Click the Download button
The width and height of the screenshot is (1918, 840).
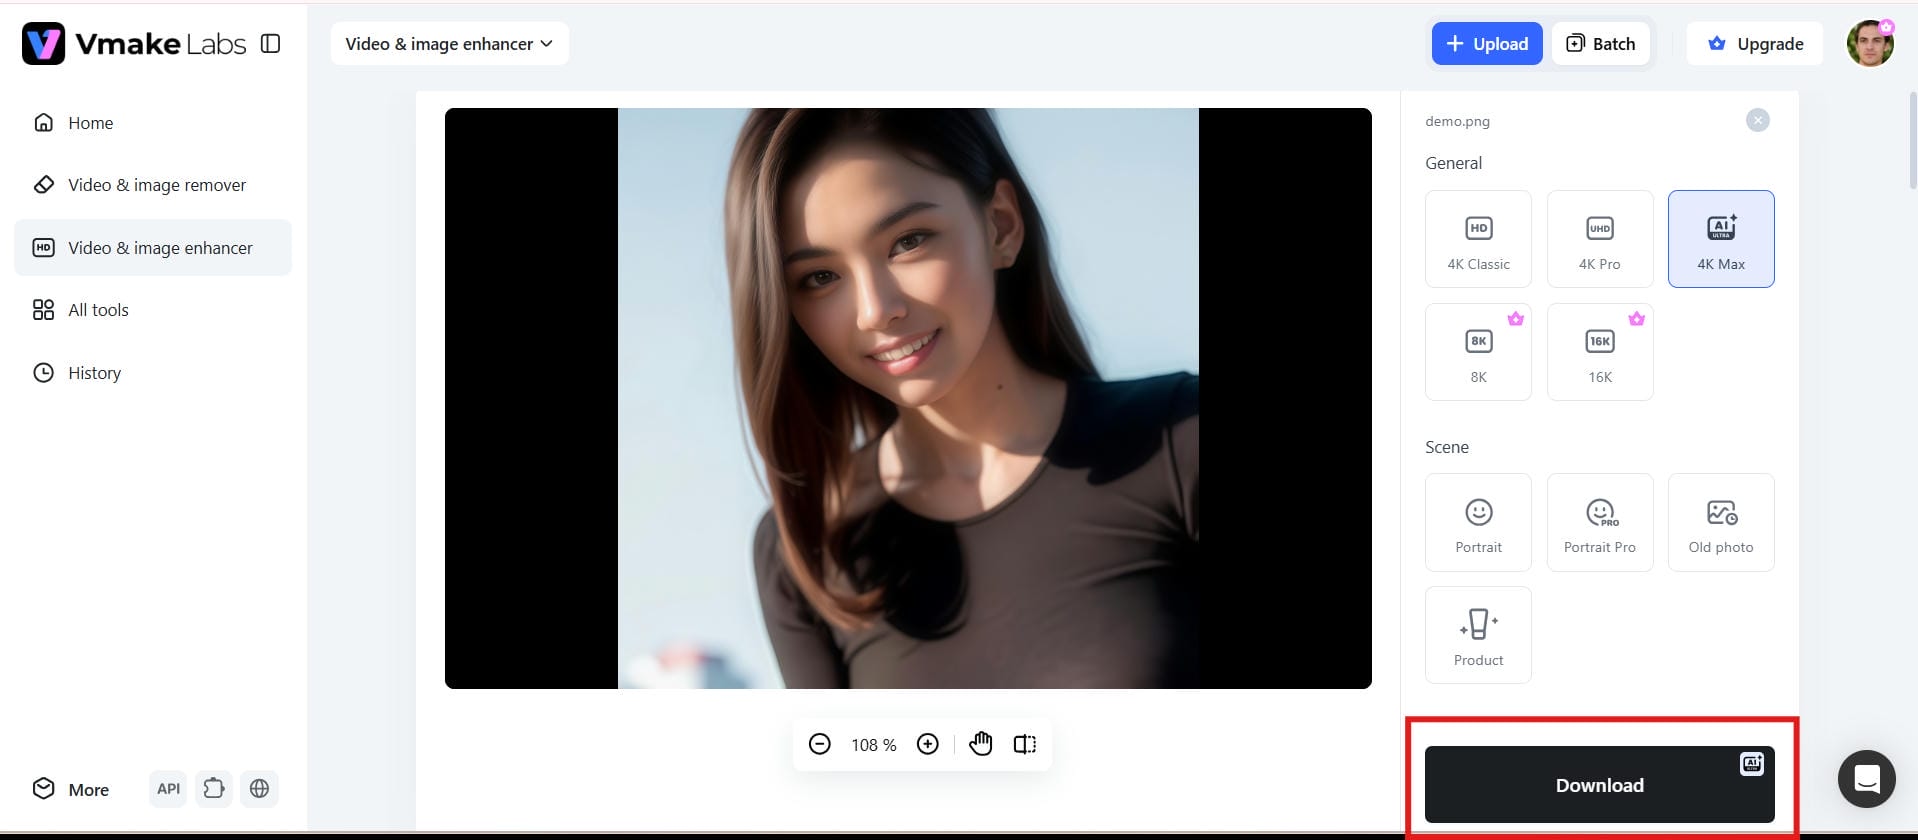(x=1599, y=785)
